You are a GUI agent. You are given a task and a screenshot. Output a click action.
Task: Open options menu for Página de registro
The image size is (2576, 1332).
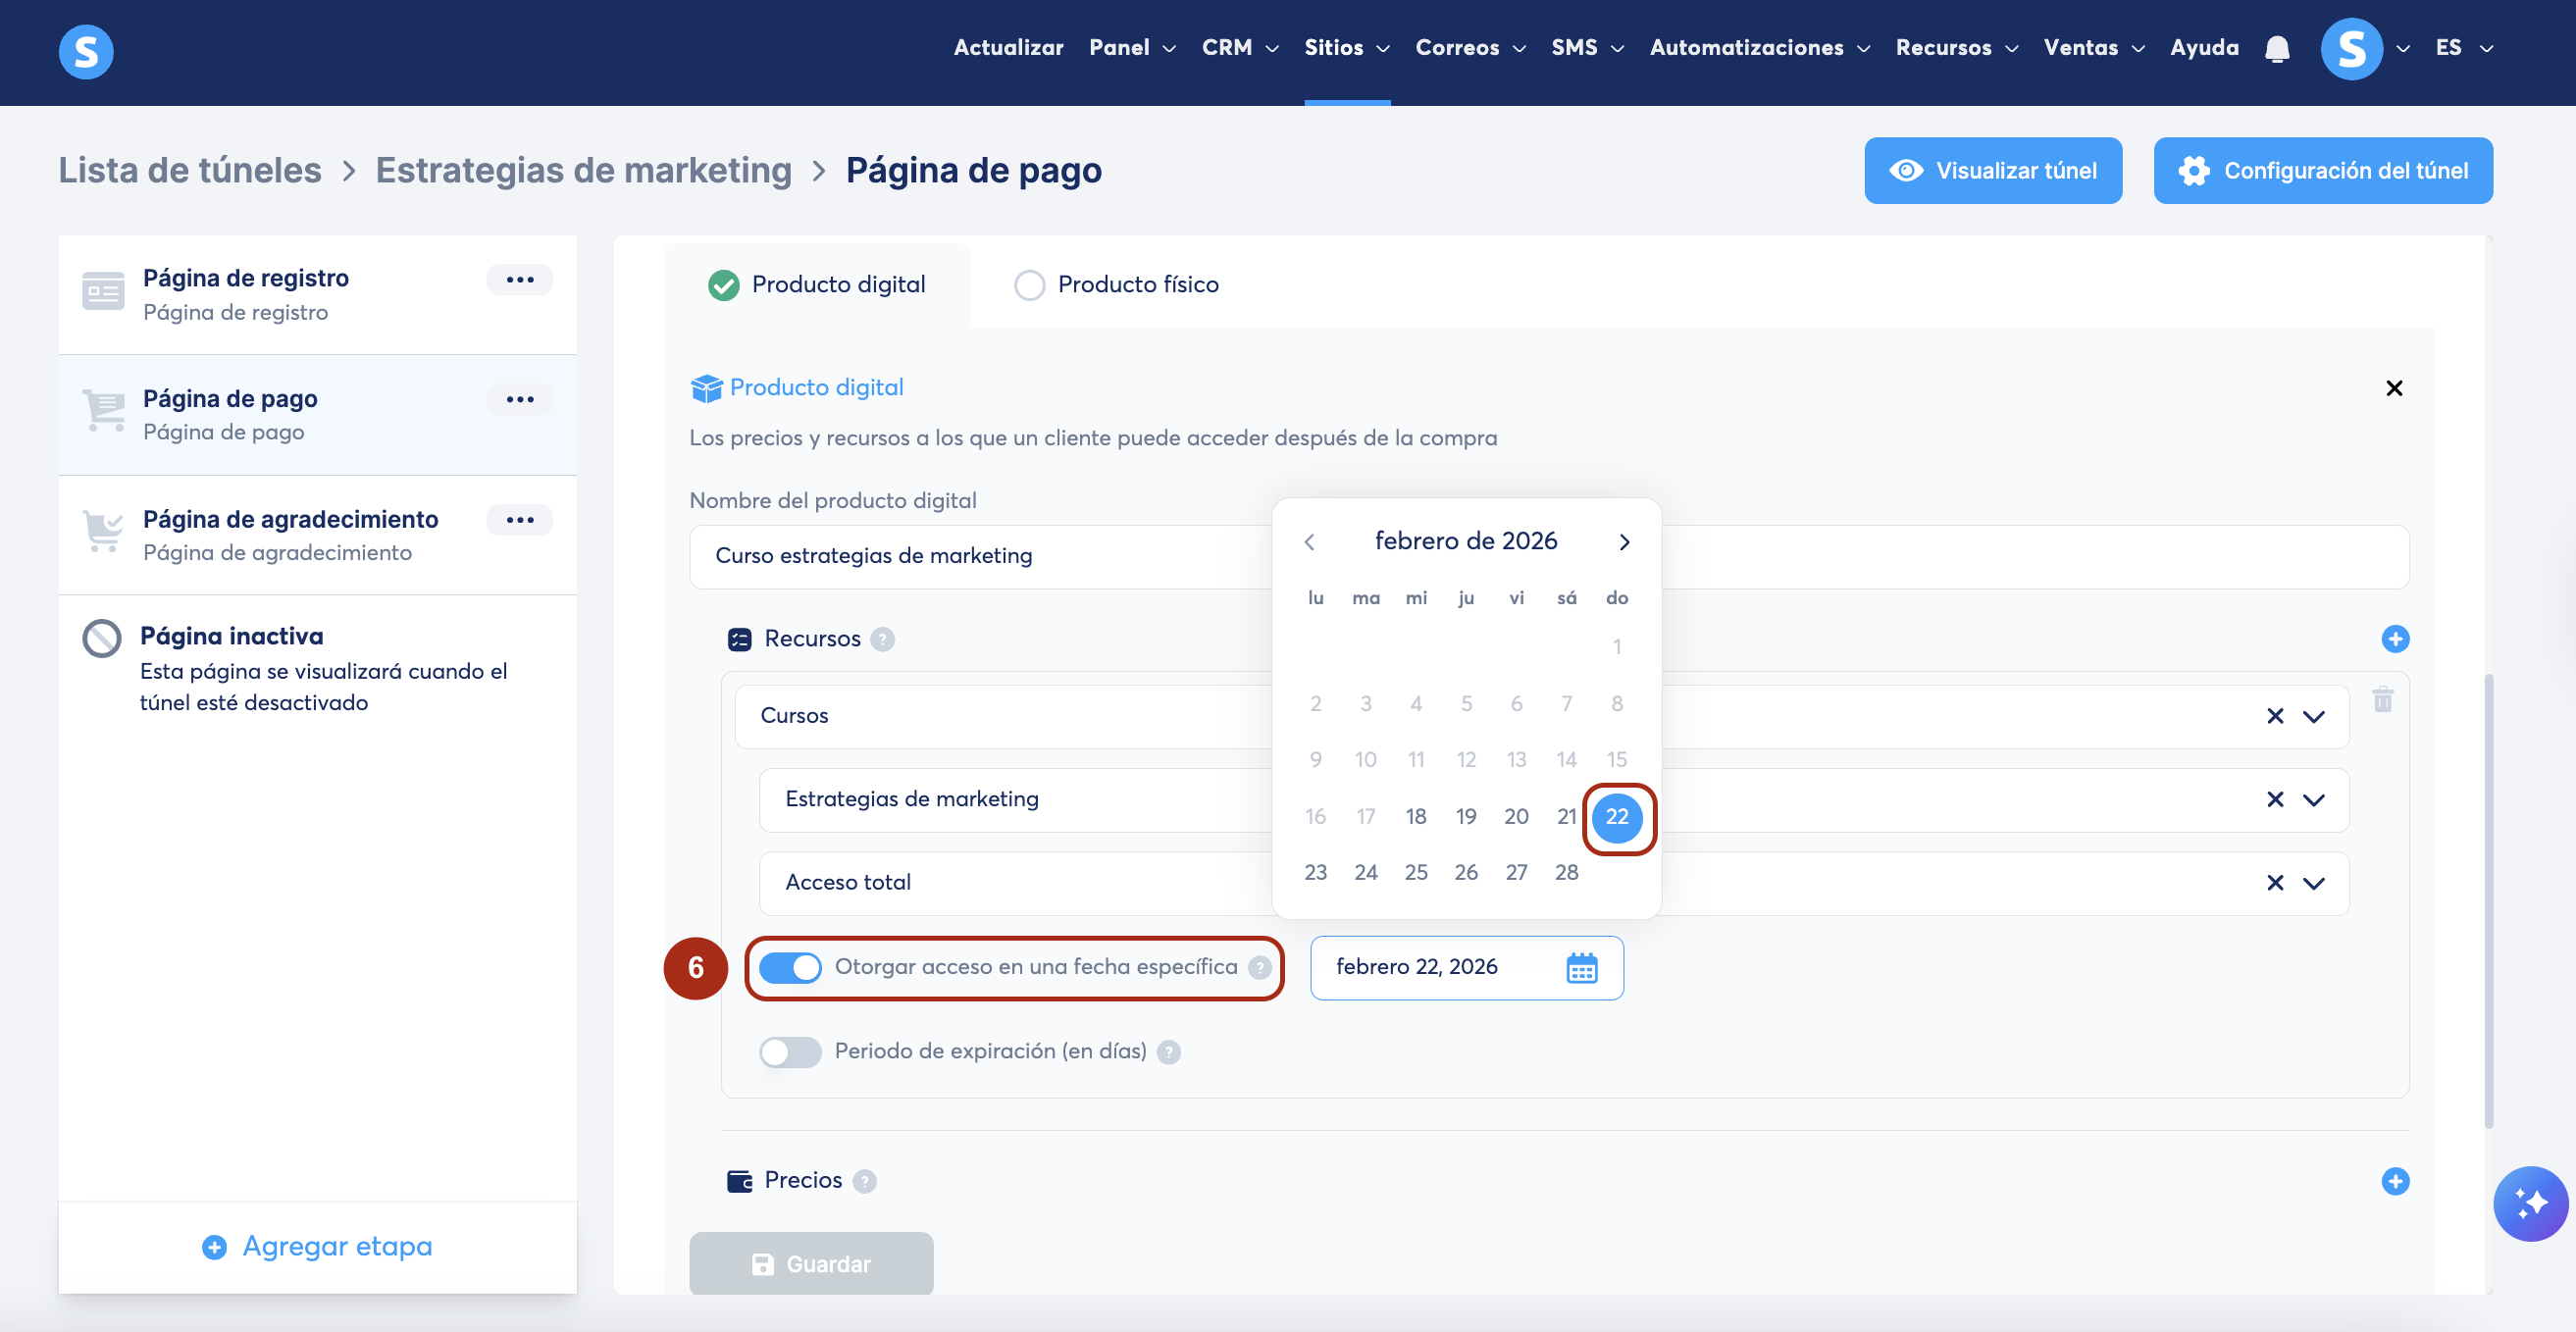tap(519, 280)
